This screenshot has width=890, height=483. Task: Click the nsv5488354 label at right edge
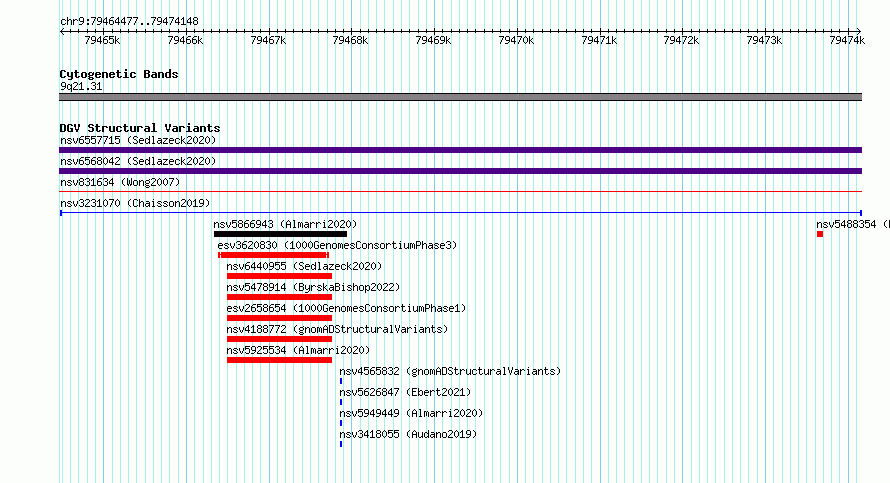click(x=853, y=224)
